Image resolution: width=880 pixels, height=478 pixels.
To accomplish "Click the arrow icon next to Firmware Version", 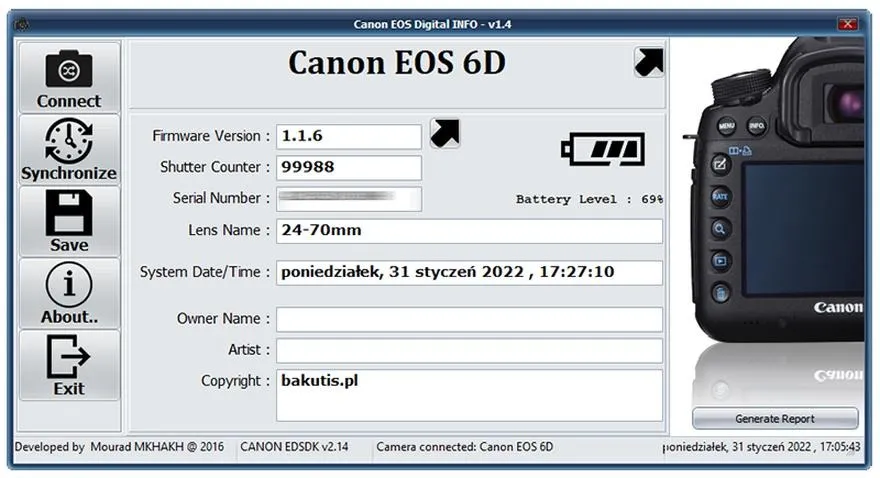I will click(445, 134).
